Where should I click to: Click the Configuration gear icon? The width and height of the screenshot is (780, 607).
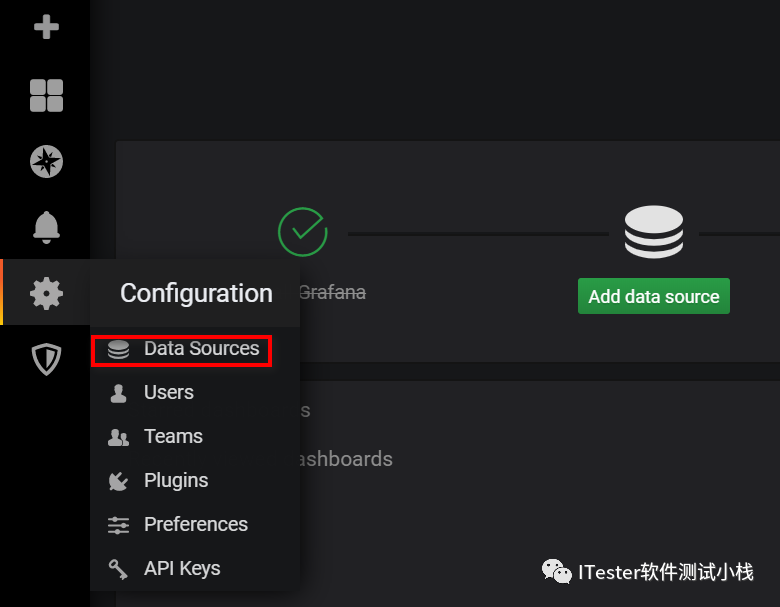click(x=46, y=293)
